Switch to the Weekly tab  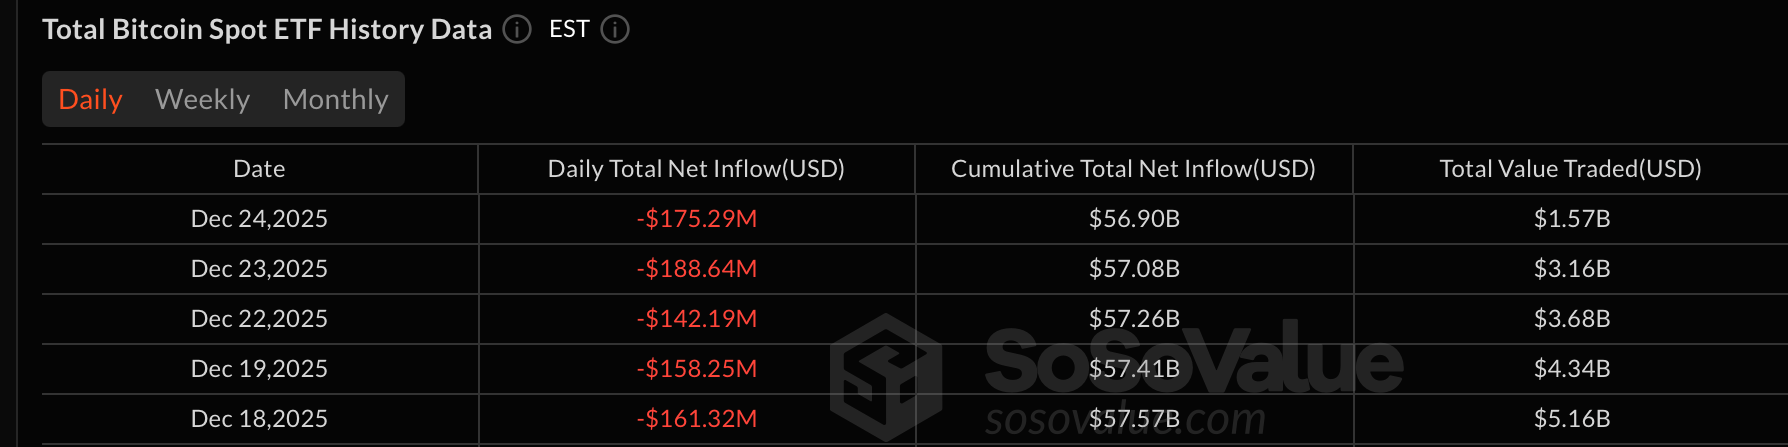(x=202, y=99)
